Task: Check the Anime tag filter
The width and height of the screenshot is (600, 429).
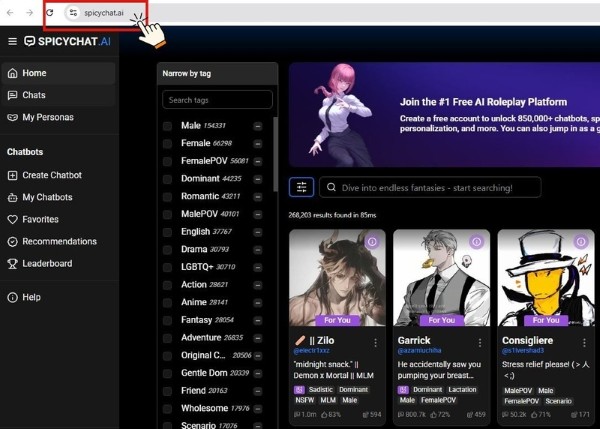Action: pyautogui.click(x=168, y=302)
